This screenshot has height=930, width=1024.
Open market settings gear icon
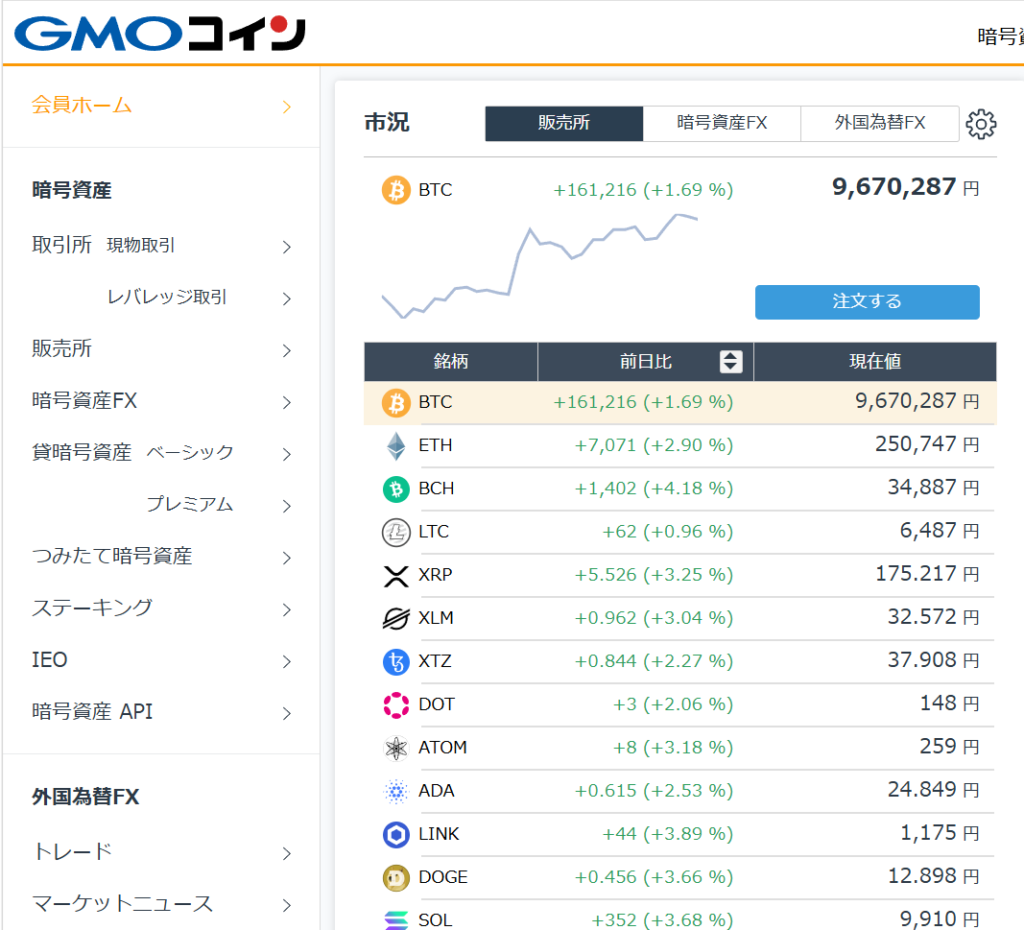tap(981, 123)
